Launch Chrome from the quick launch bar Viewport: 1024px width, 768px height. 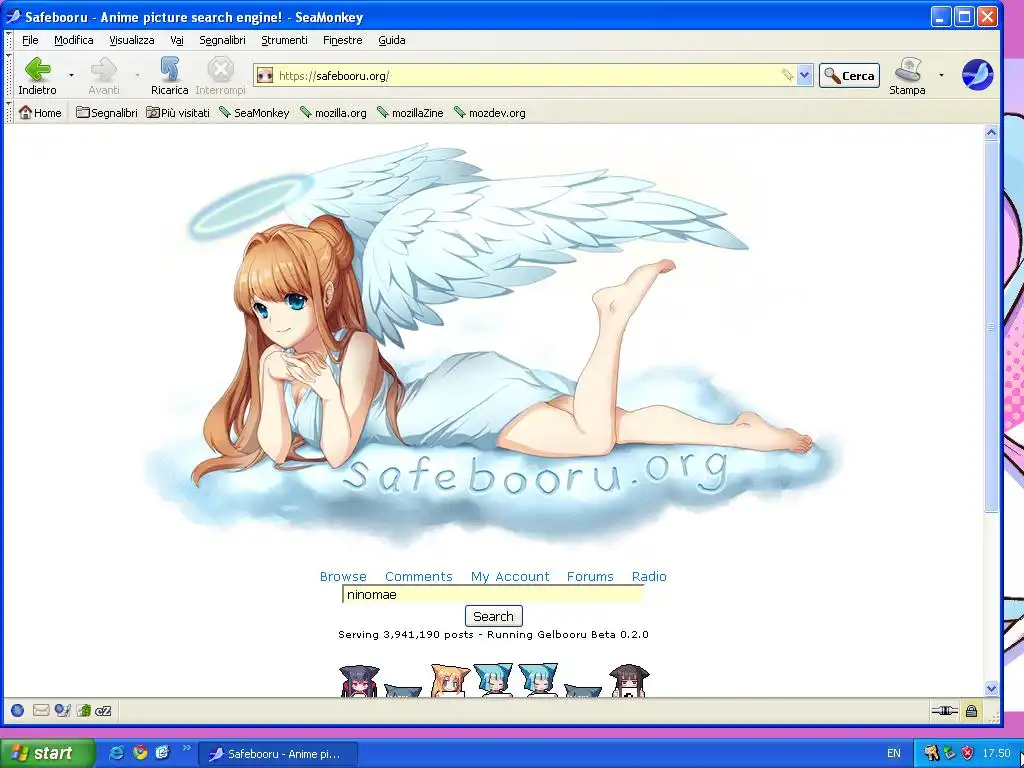(140, 753)
